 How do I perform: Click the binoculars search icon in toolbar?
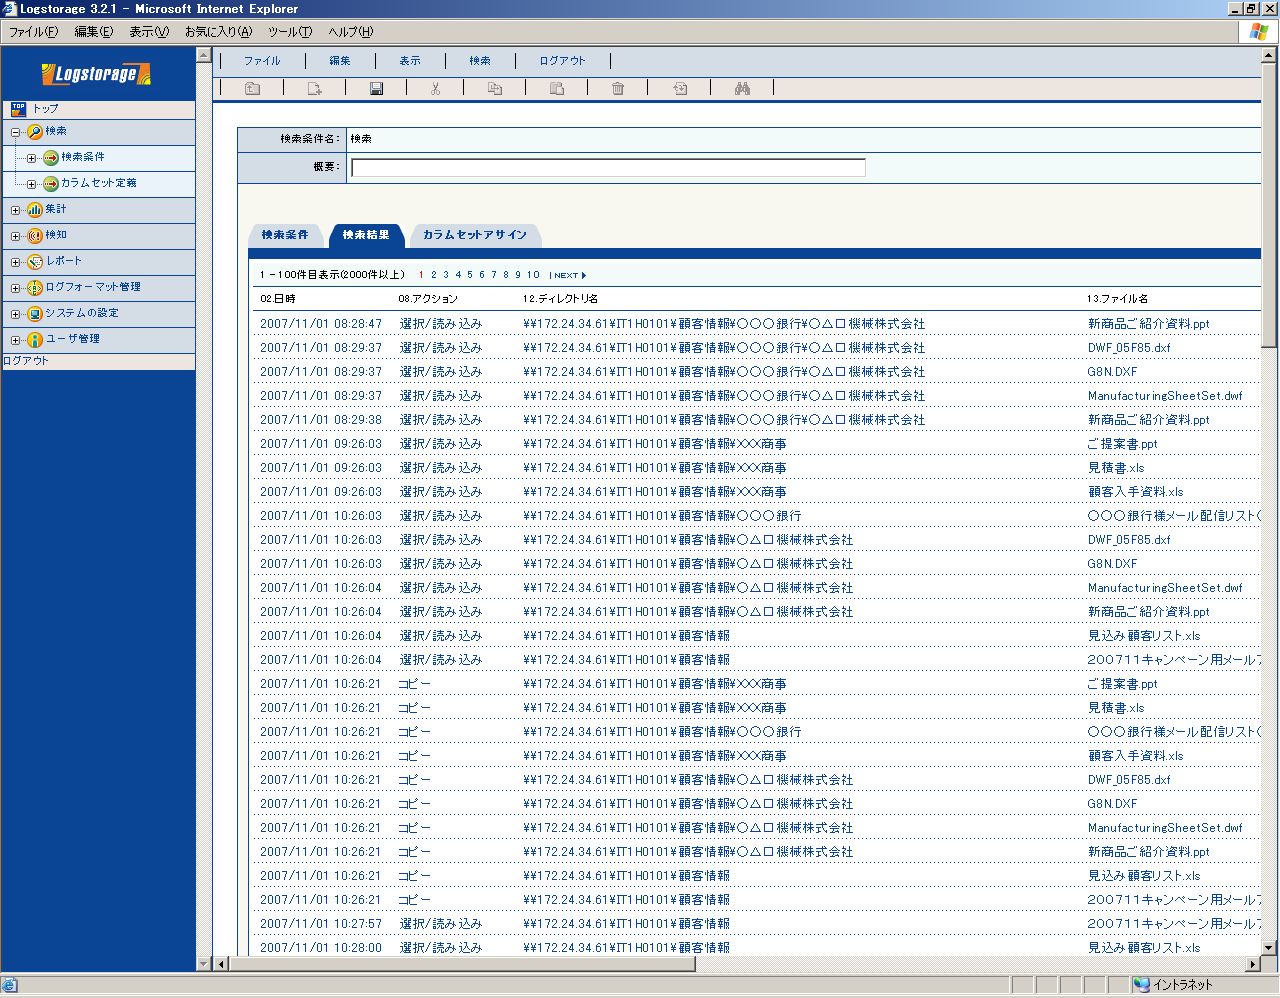click(742, 89)
